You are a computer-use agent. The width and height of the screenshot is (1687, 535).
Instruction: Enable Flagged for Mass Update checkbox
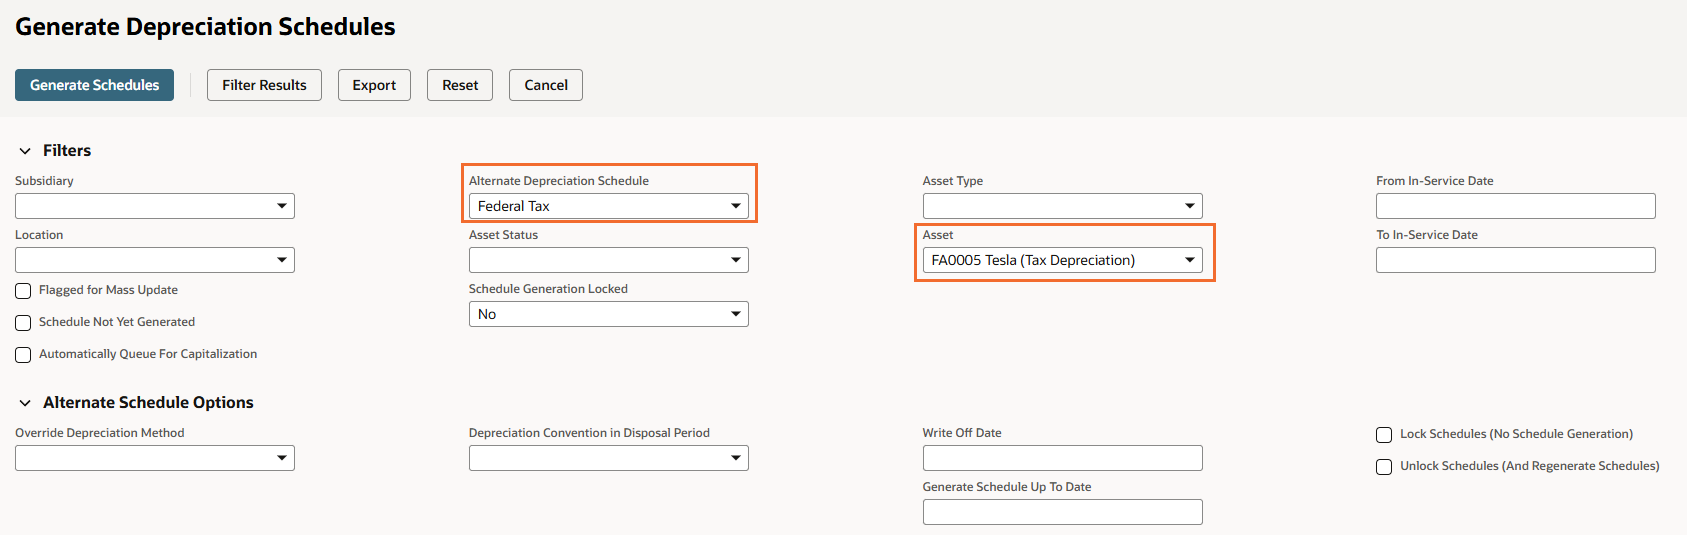pyautogui.click(x=23, y=291)
